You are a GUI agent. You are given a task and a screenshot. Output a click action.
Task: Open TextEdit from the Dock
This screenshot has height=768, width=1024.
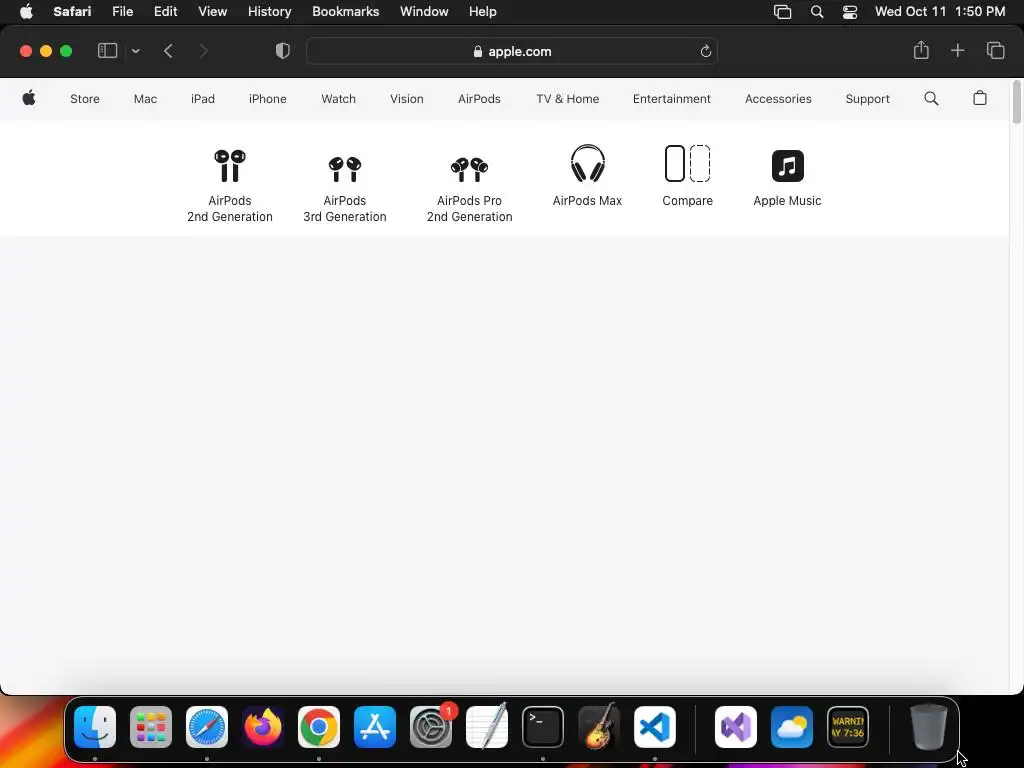(487, 727)
